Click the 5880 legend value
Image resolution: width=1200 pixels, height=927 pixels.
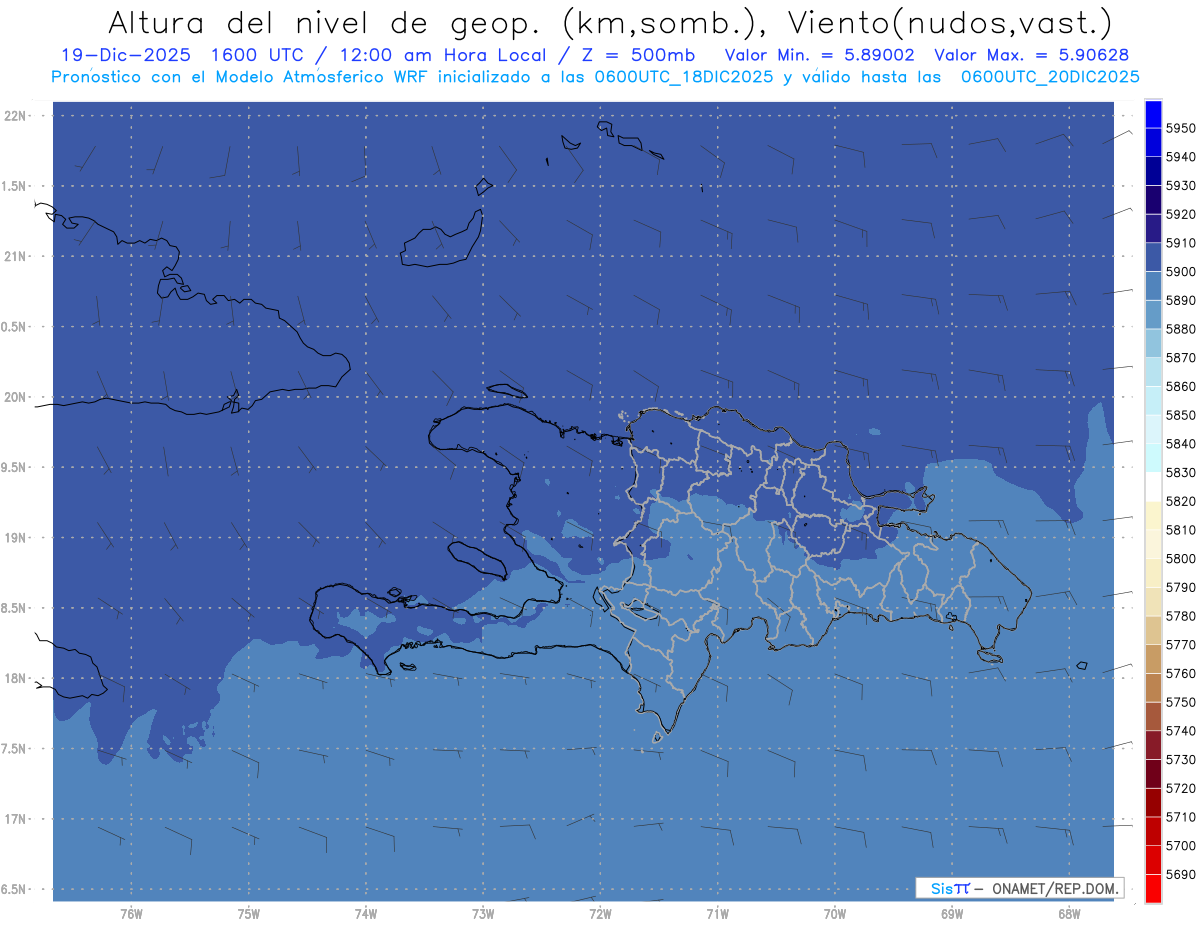pyautogui.click(x=1180, y=329)
